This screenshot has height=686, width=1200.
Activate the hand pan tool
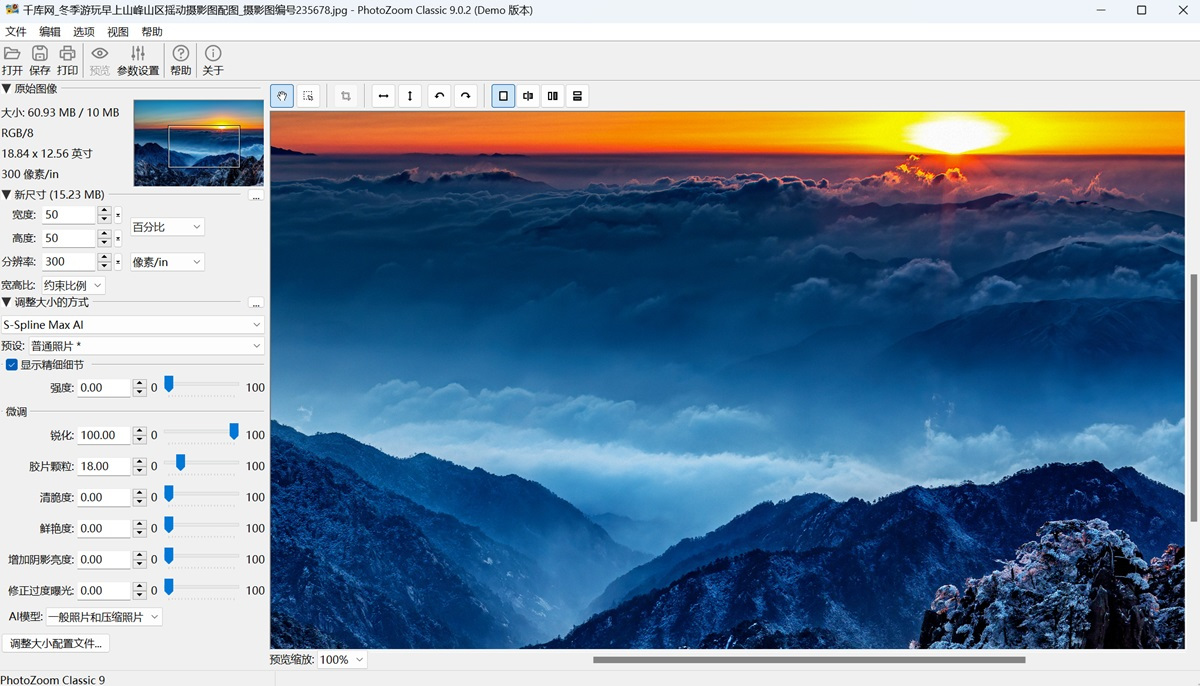(x=282, y=96)
